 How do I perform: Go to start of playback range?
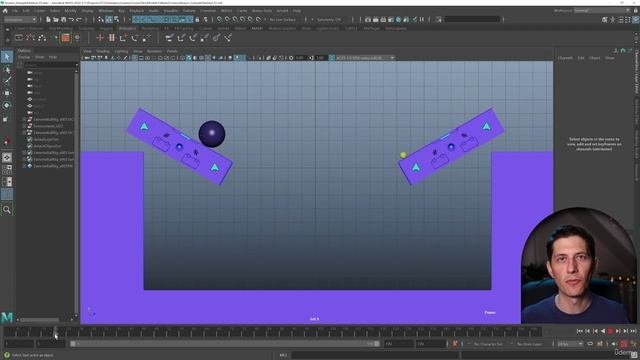tap(580, 331)
